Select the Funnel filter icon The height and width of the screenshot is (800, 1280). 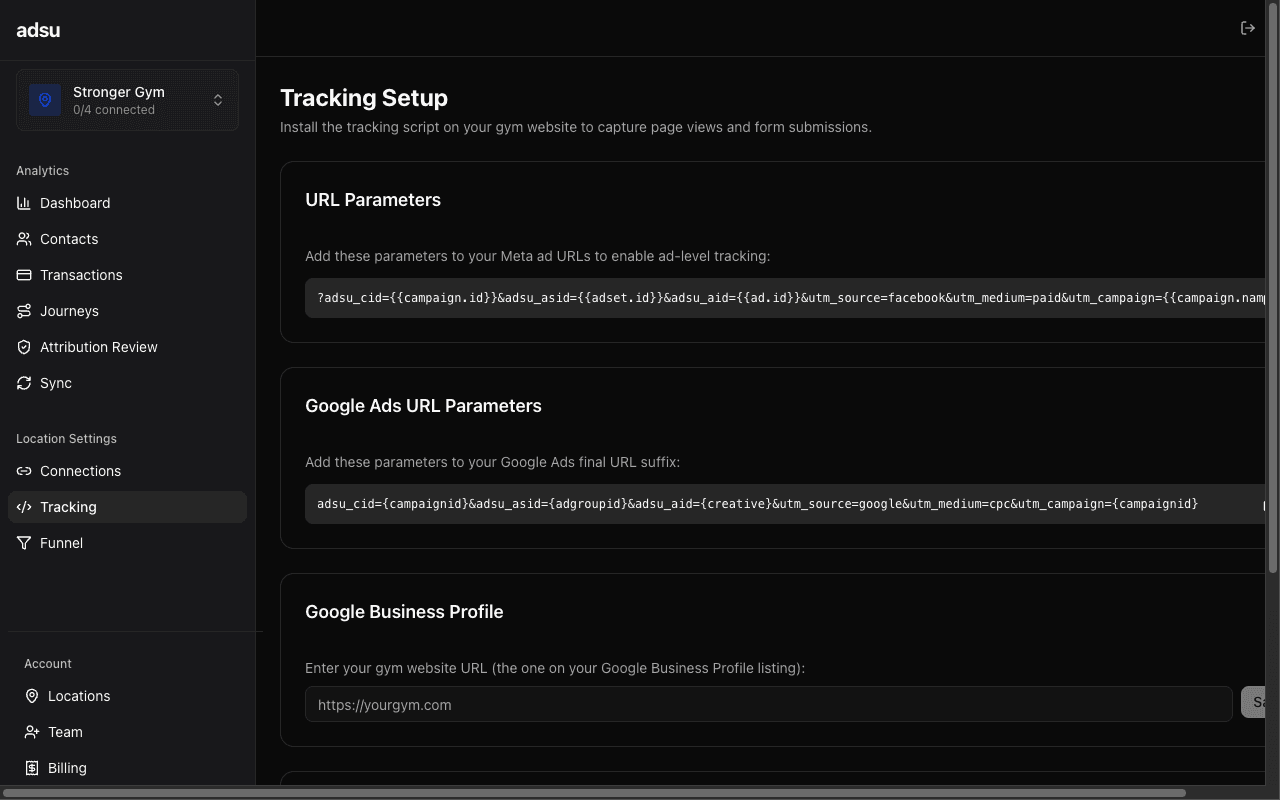tap(23, 543)
